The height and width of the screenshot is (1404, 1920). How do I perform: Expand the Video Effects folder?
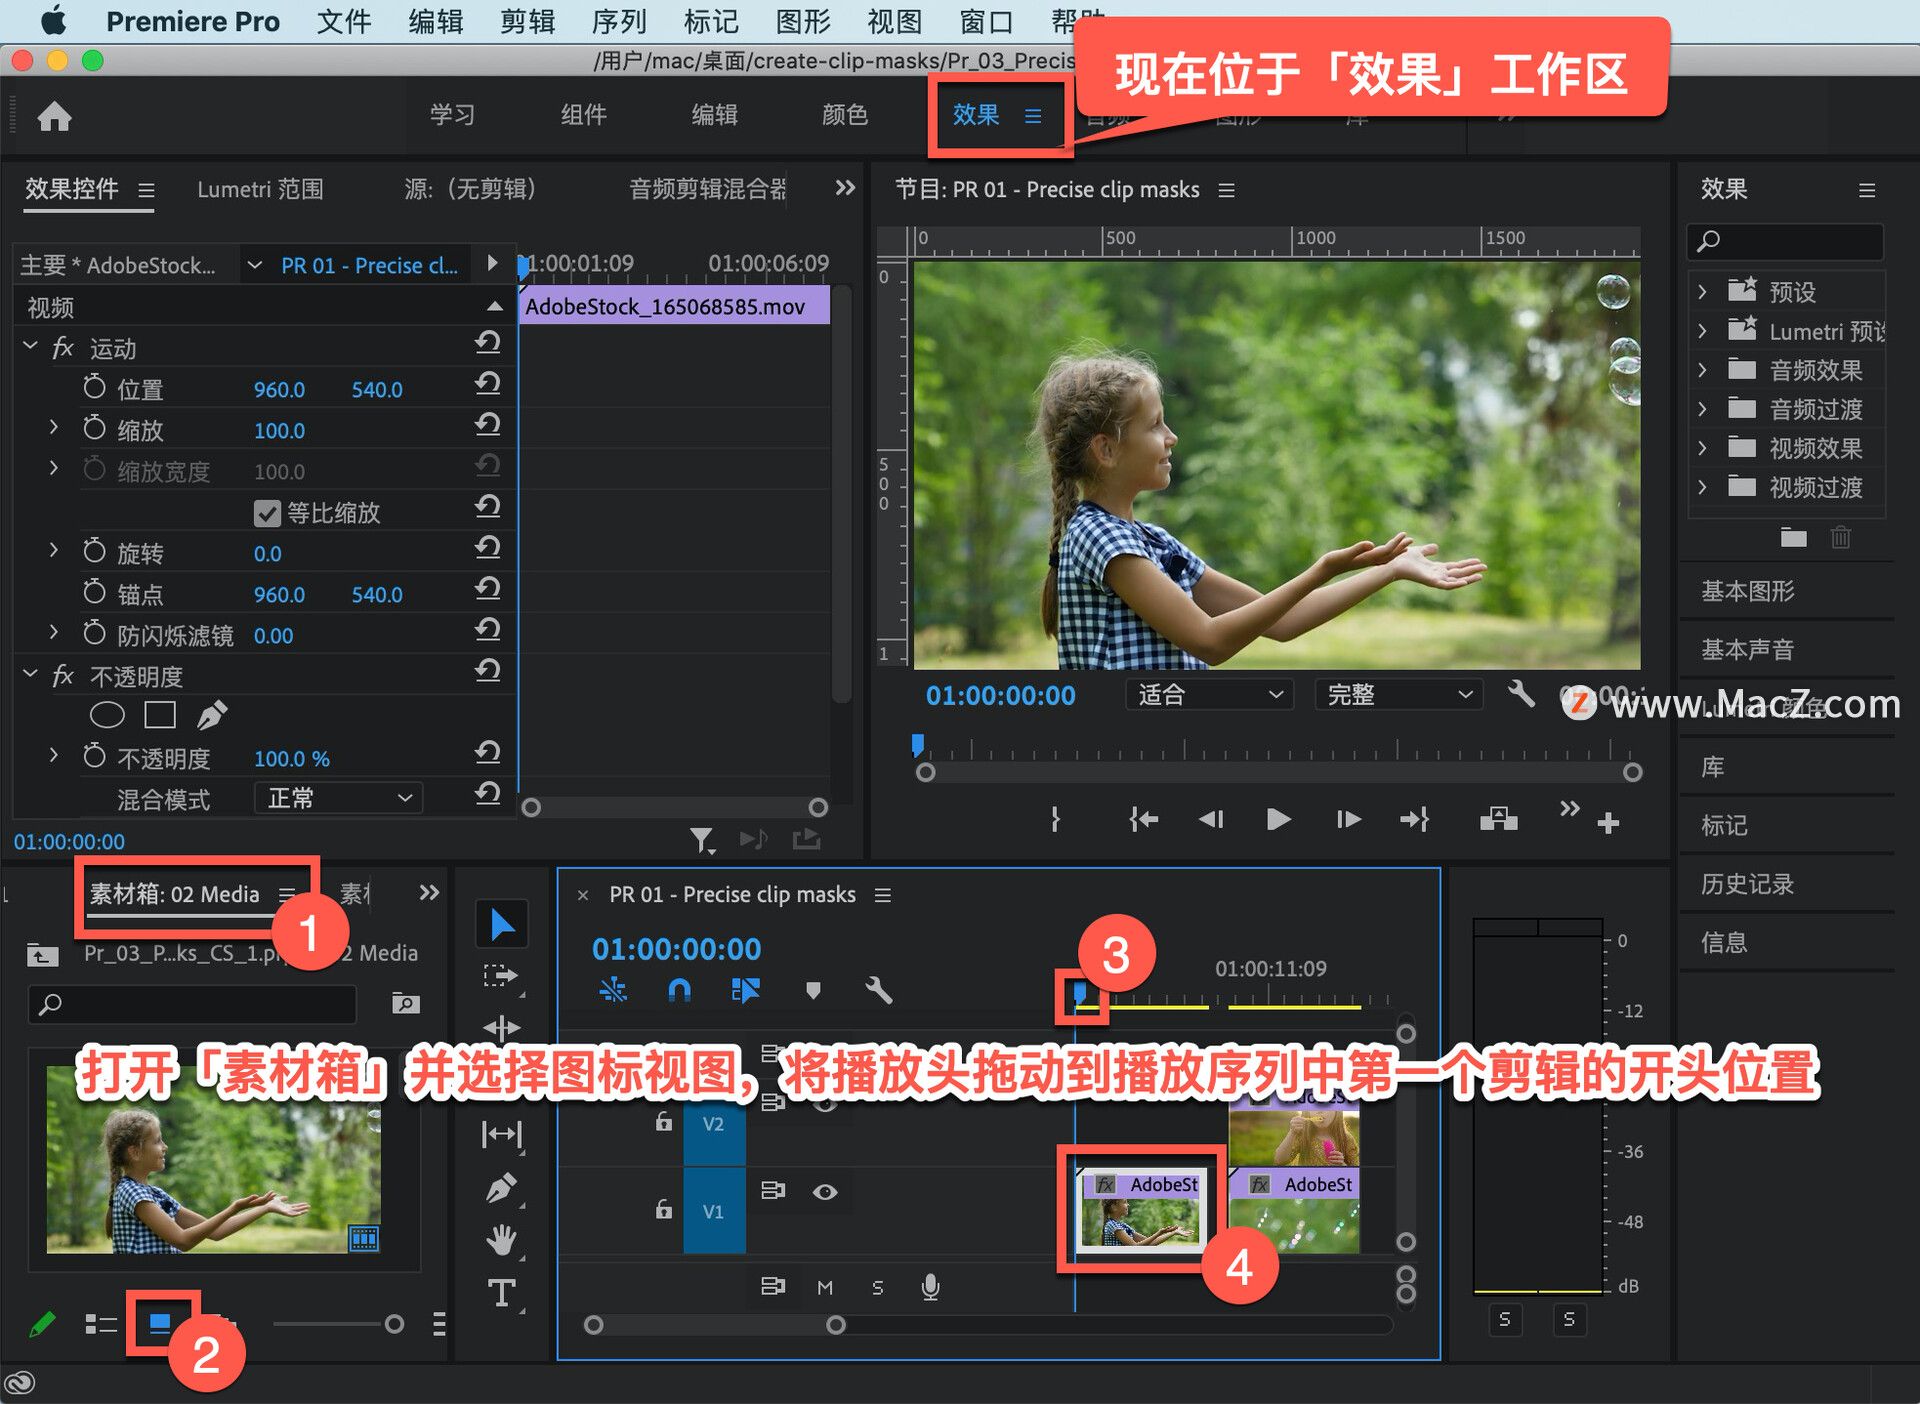coord(1702,447)
